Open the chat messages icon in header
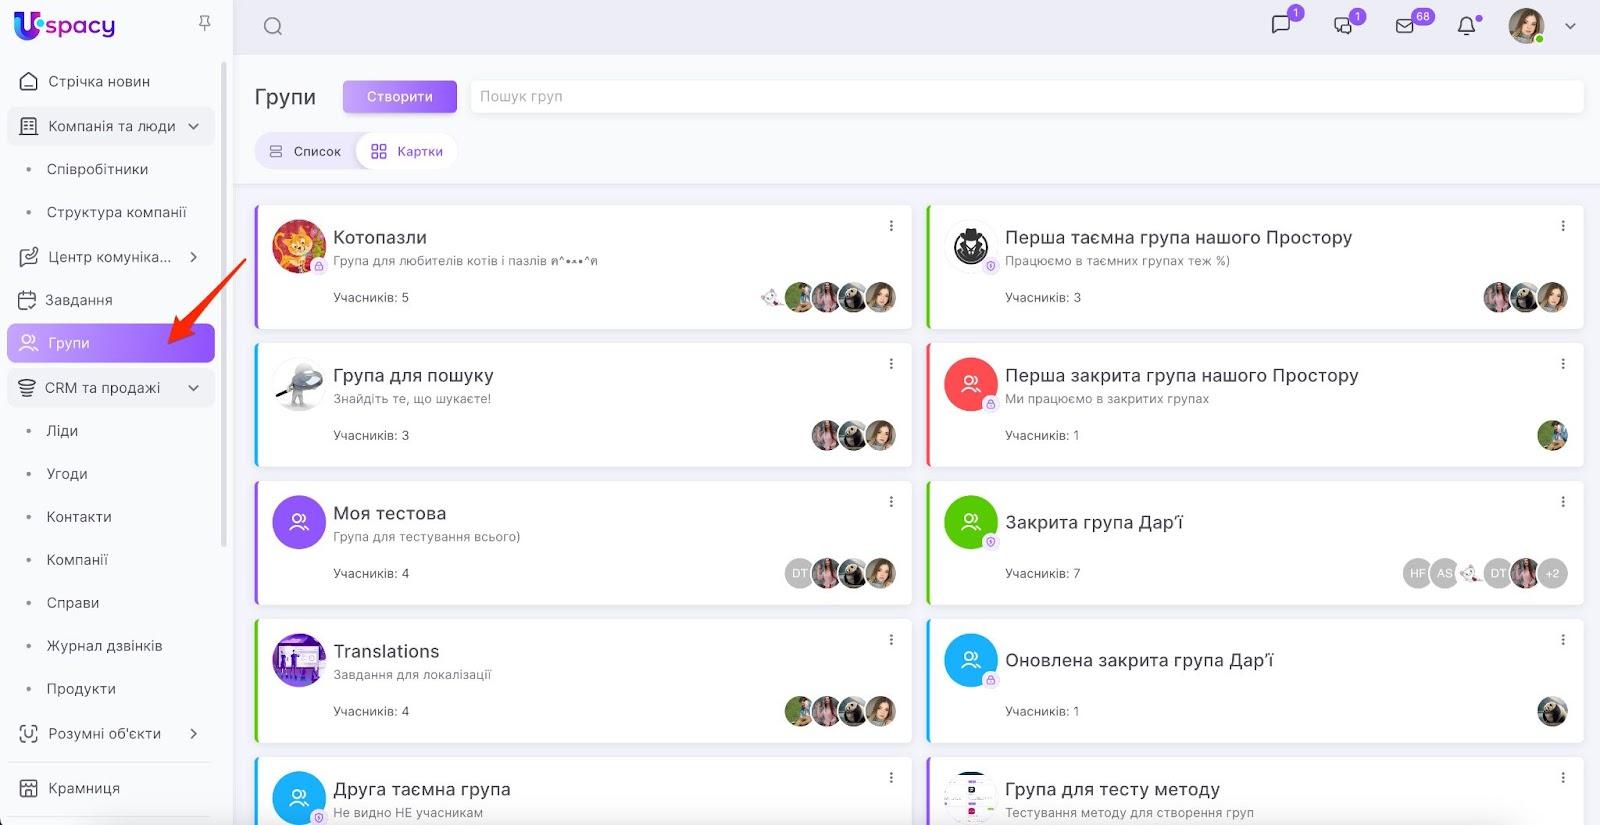 pos(1281,26)
